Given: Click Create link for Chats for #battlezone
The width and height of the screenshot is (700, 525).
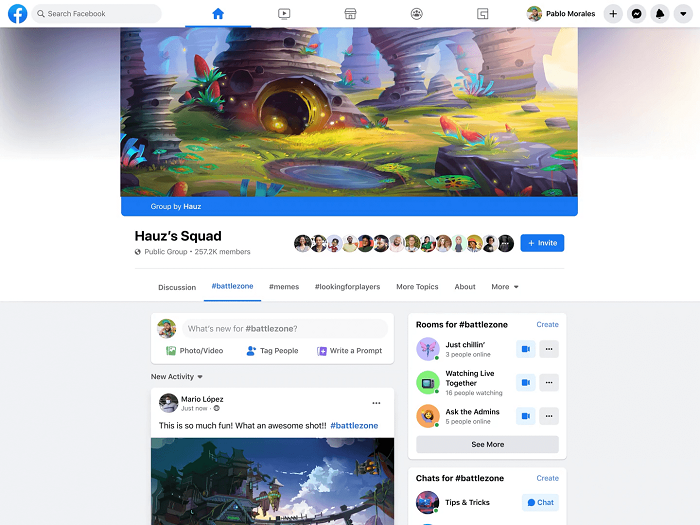Looking at the screenshot, I should [547, 478].
